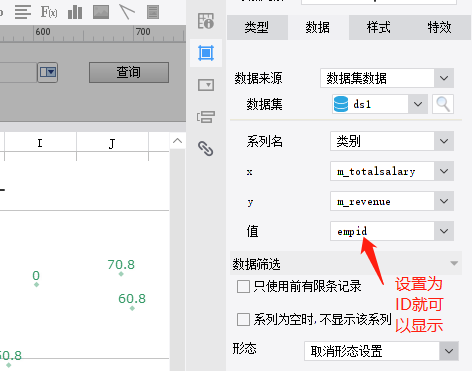Switch to the 类型 tab

[x=257, y=27]
